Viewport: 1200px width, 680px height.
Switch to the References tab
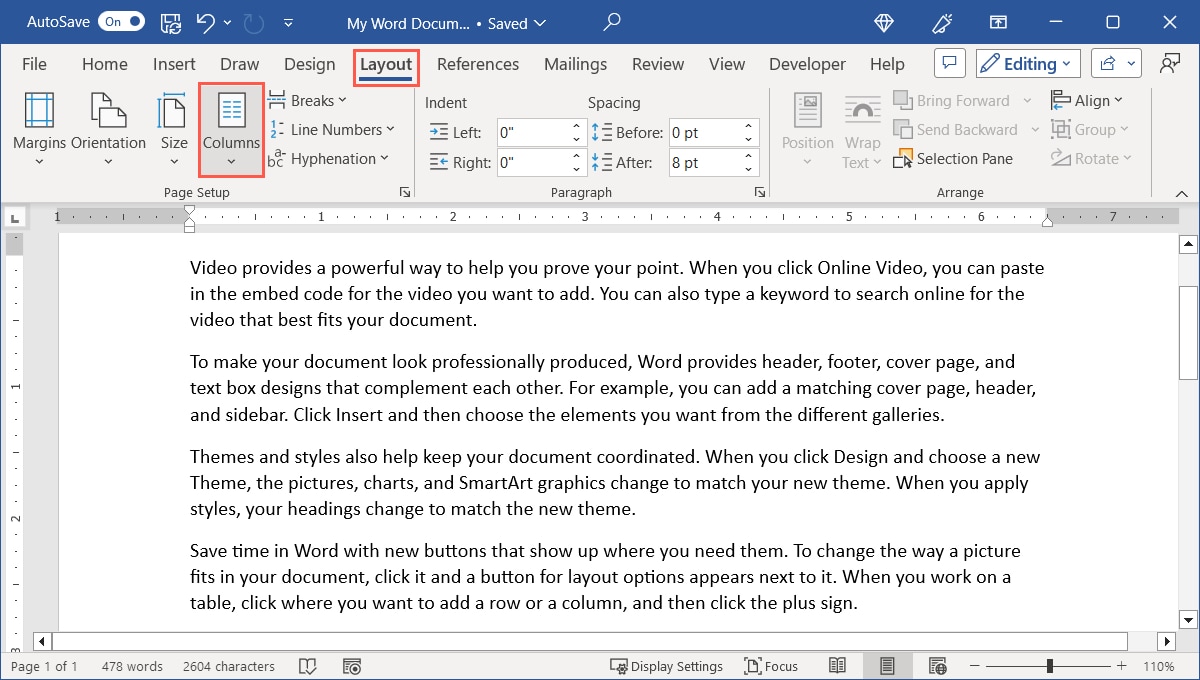478,63
